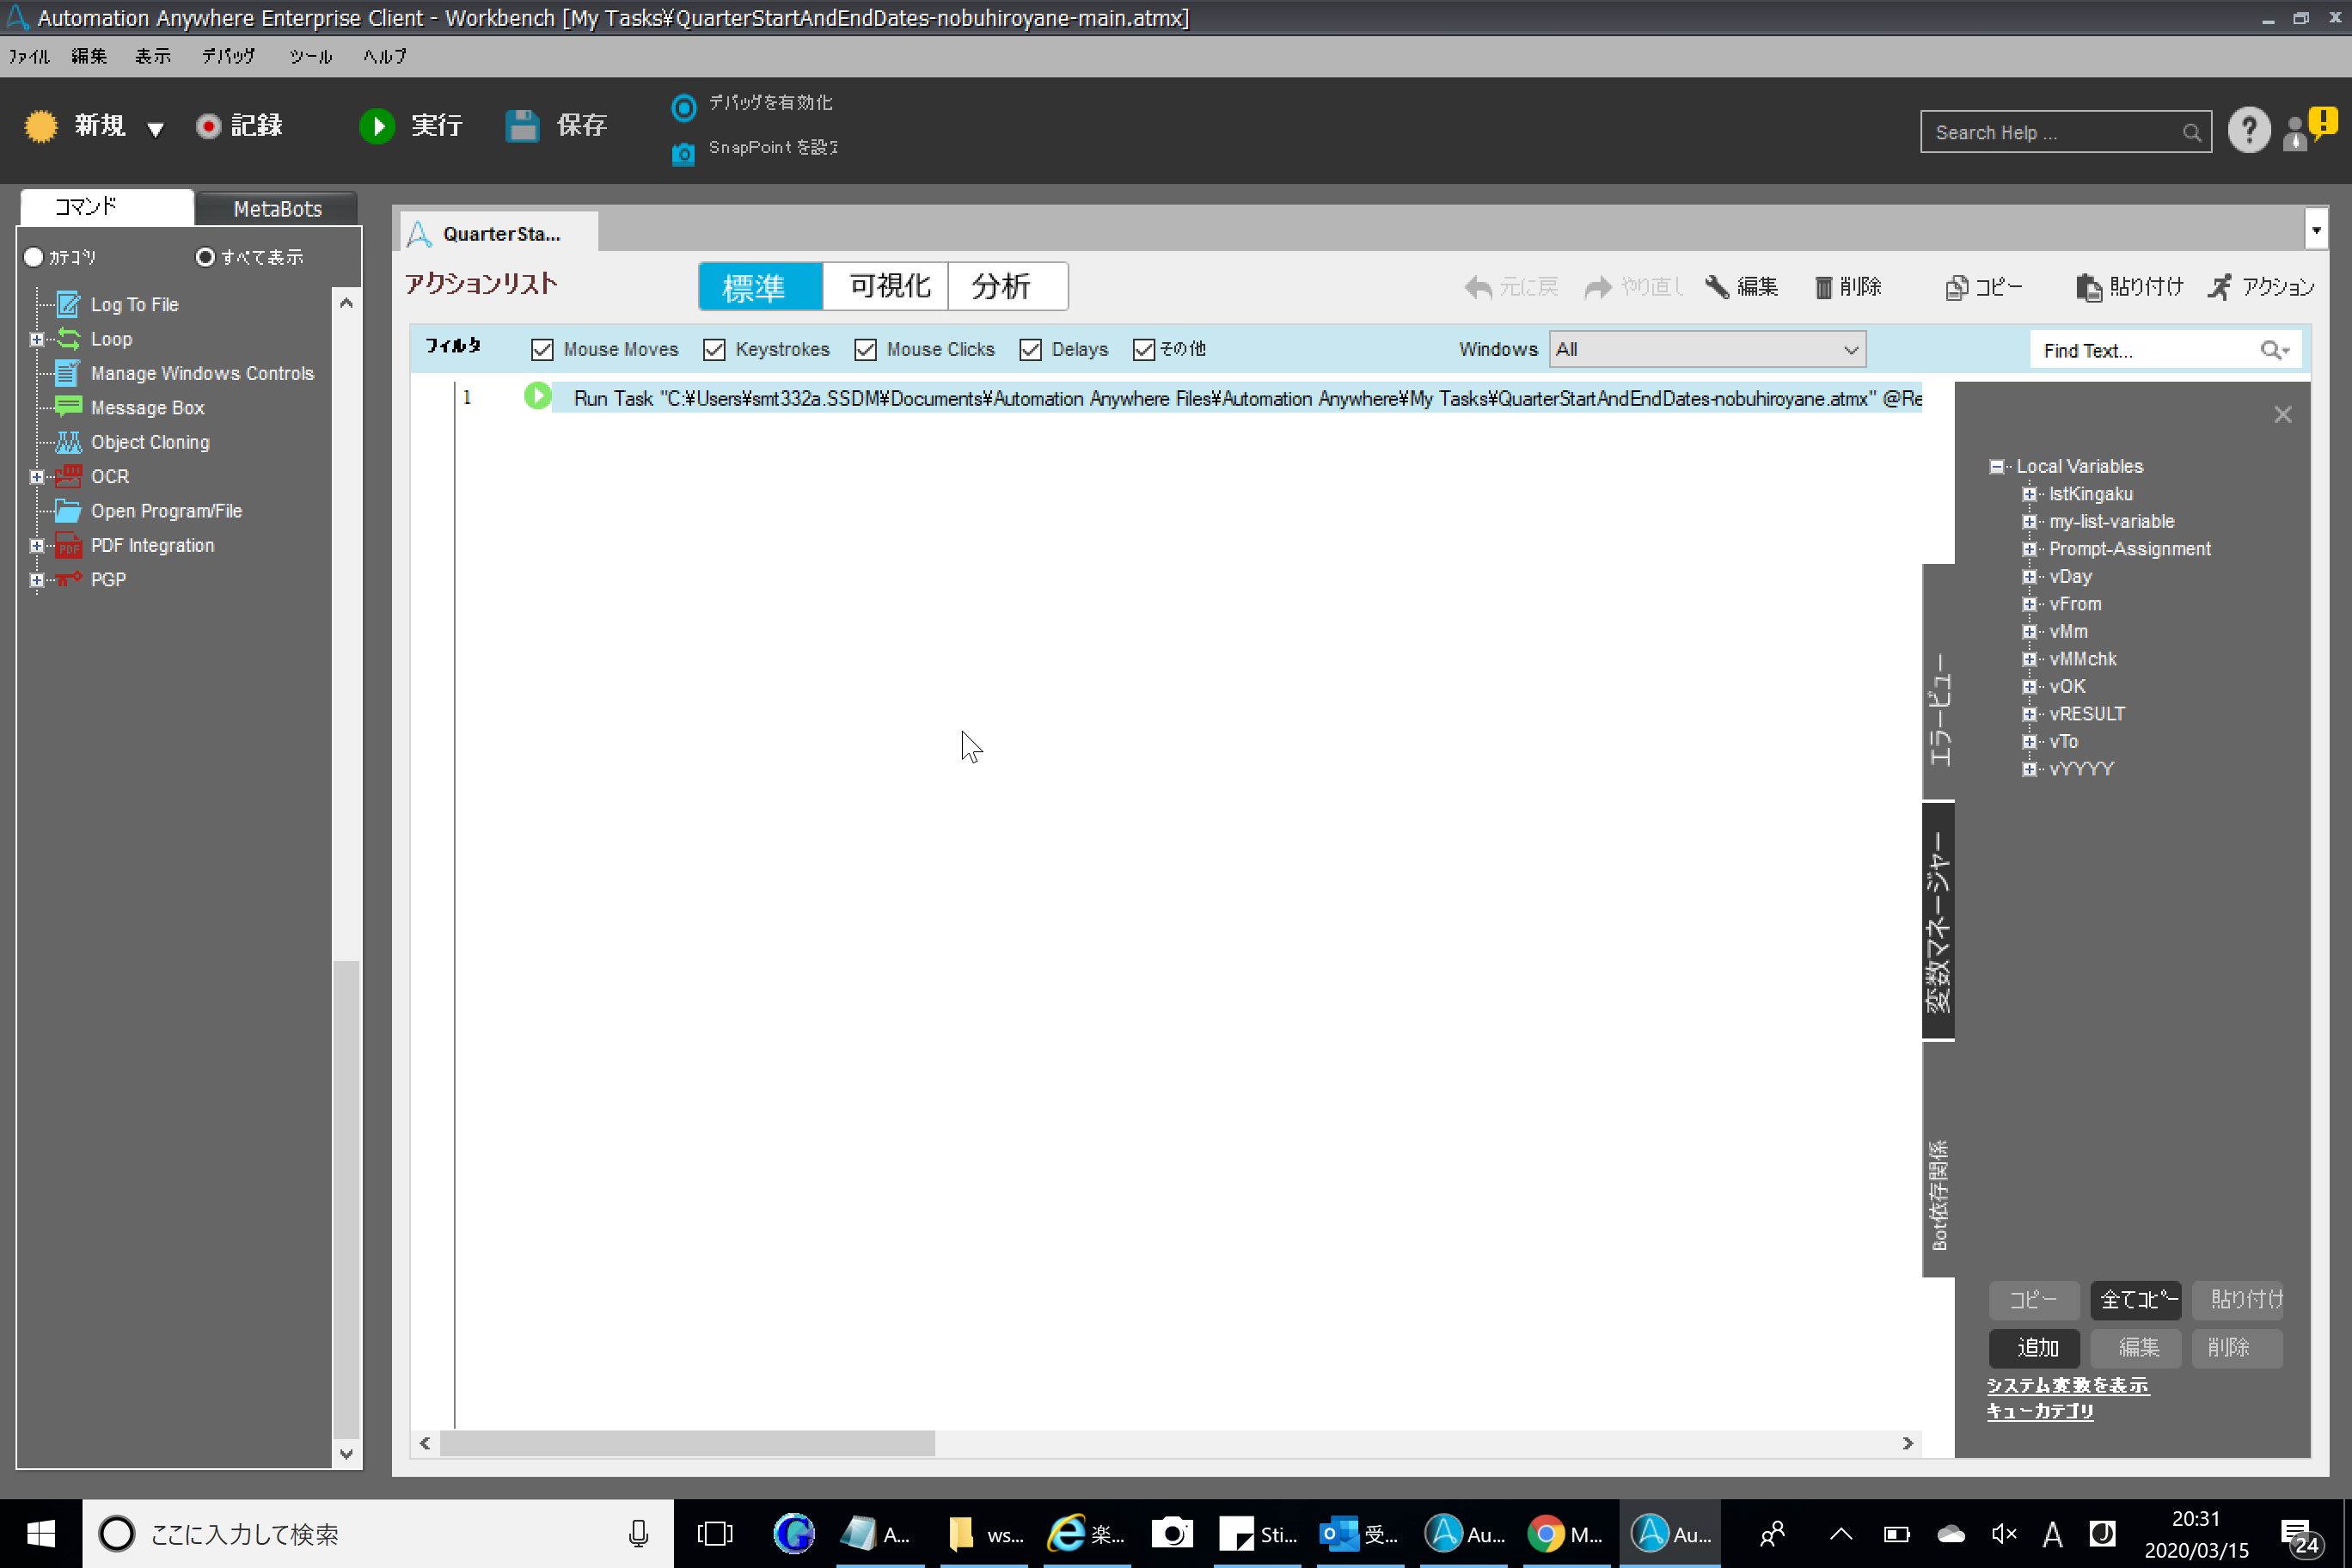
Task: Click the SnapPoint camera icon
Action: click(683, 153)
